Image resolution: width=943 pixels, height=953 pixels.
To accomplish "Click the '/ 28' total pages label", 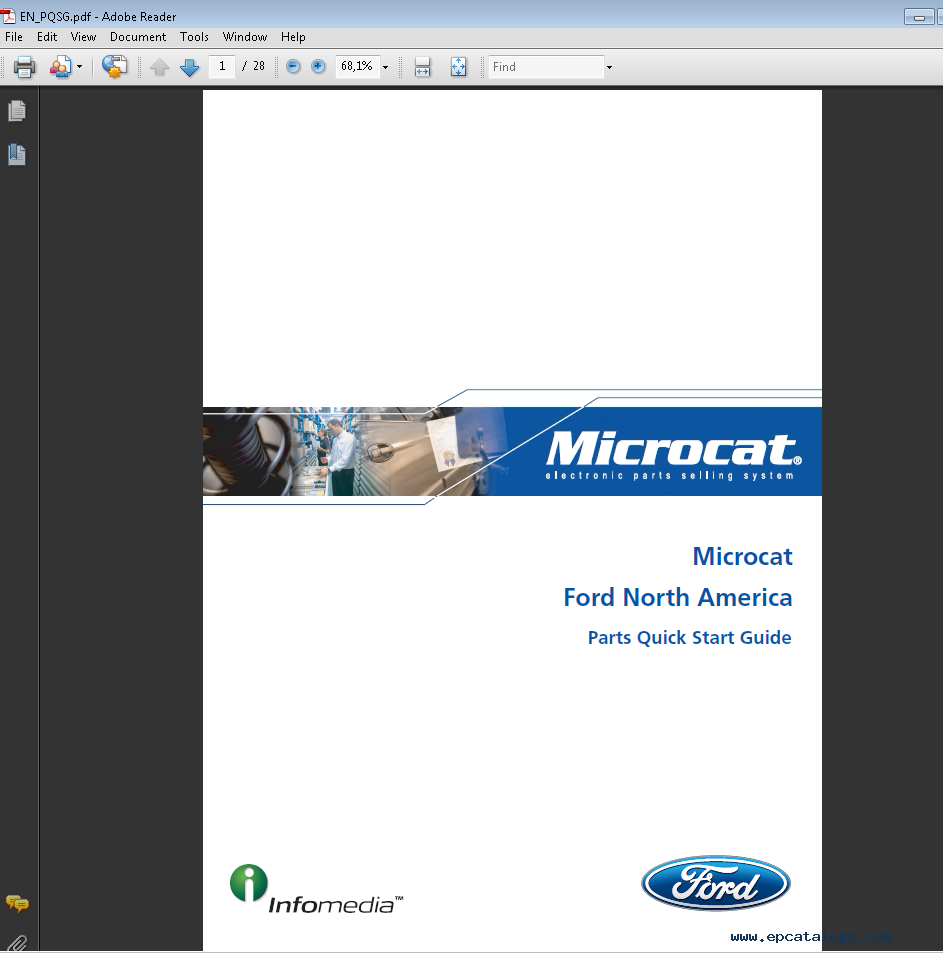I will click(x=253, y=66).
